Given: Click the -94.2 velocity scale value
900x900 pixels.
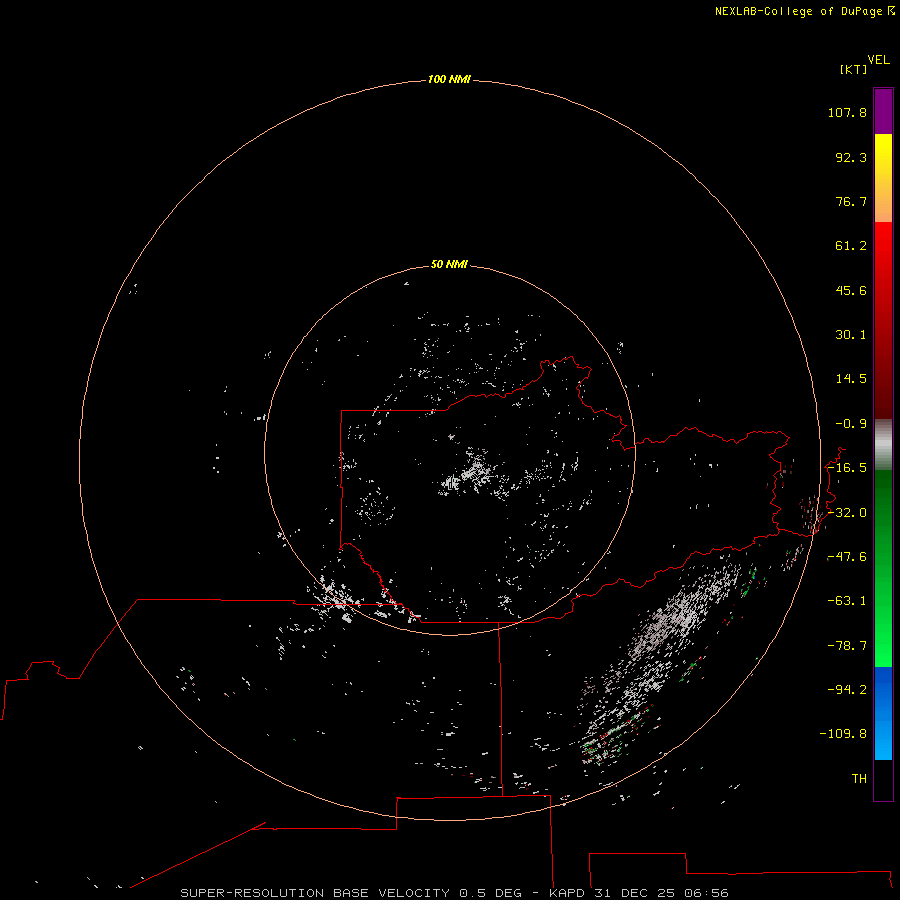Looking at the screenshot, I should pos(847,690).
